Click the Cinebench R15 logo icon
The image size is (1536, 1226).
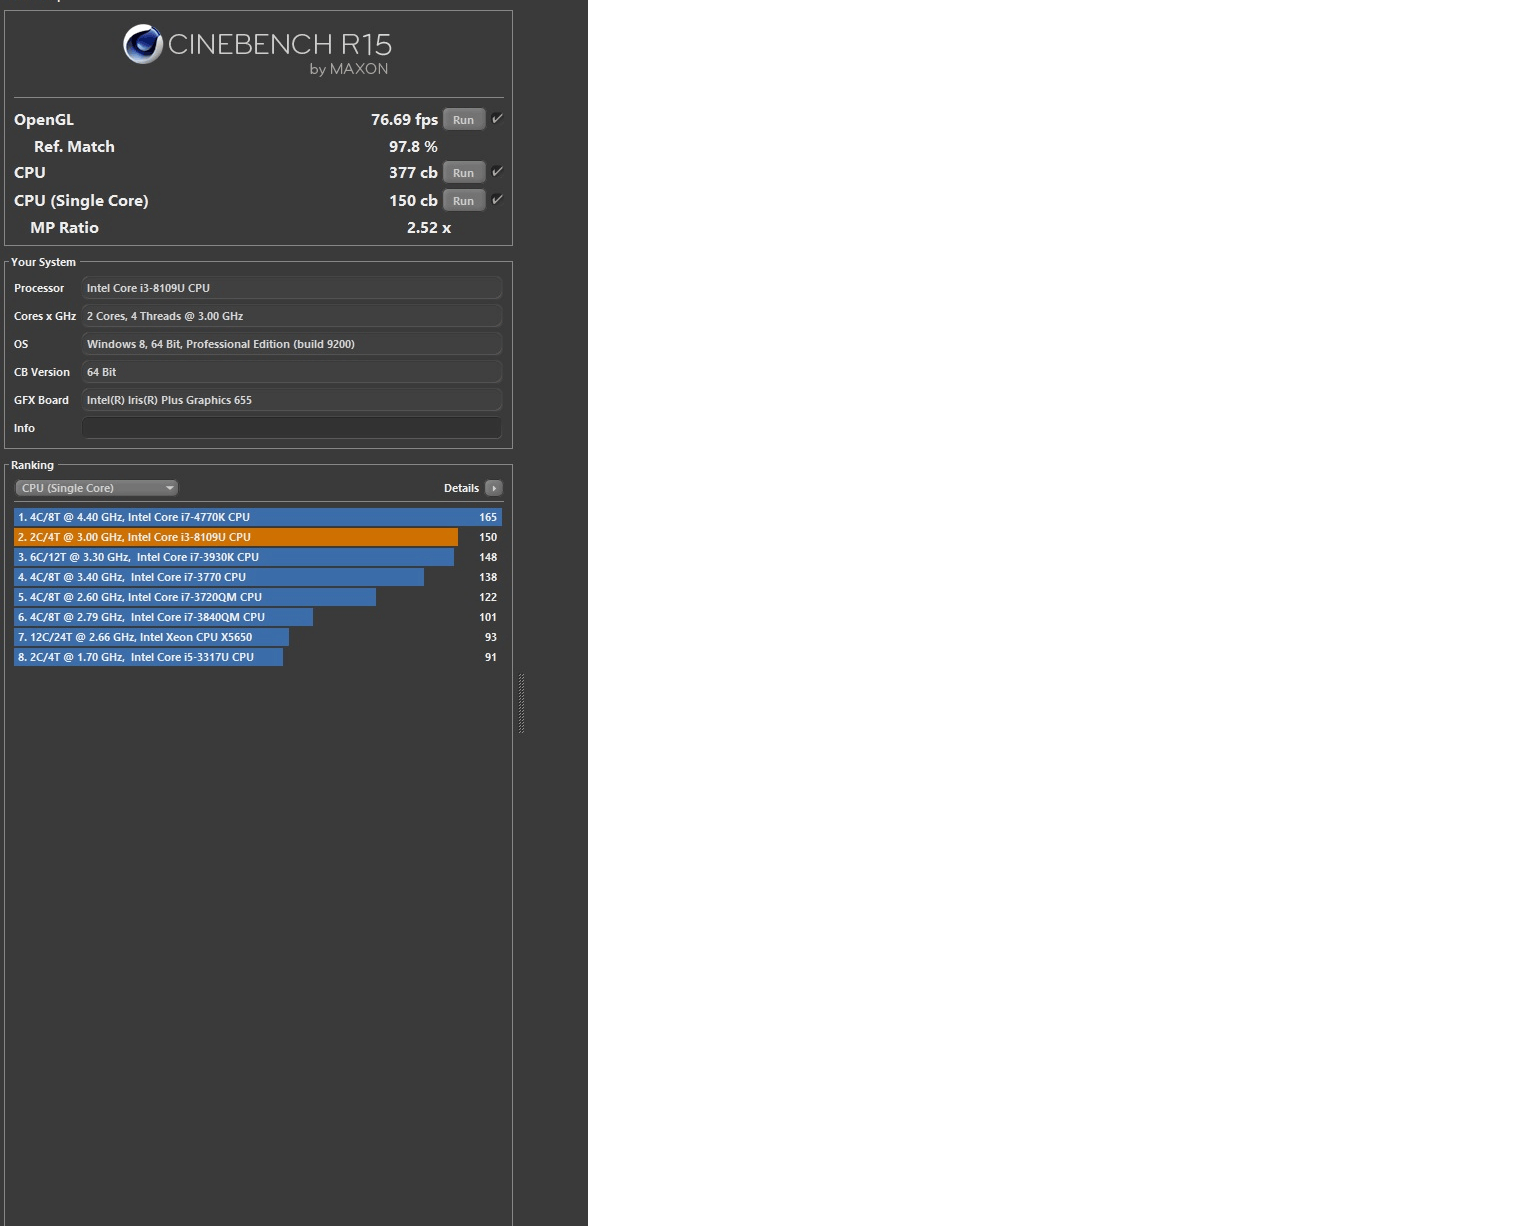coord(143,44)
